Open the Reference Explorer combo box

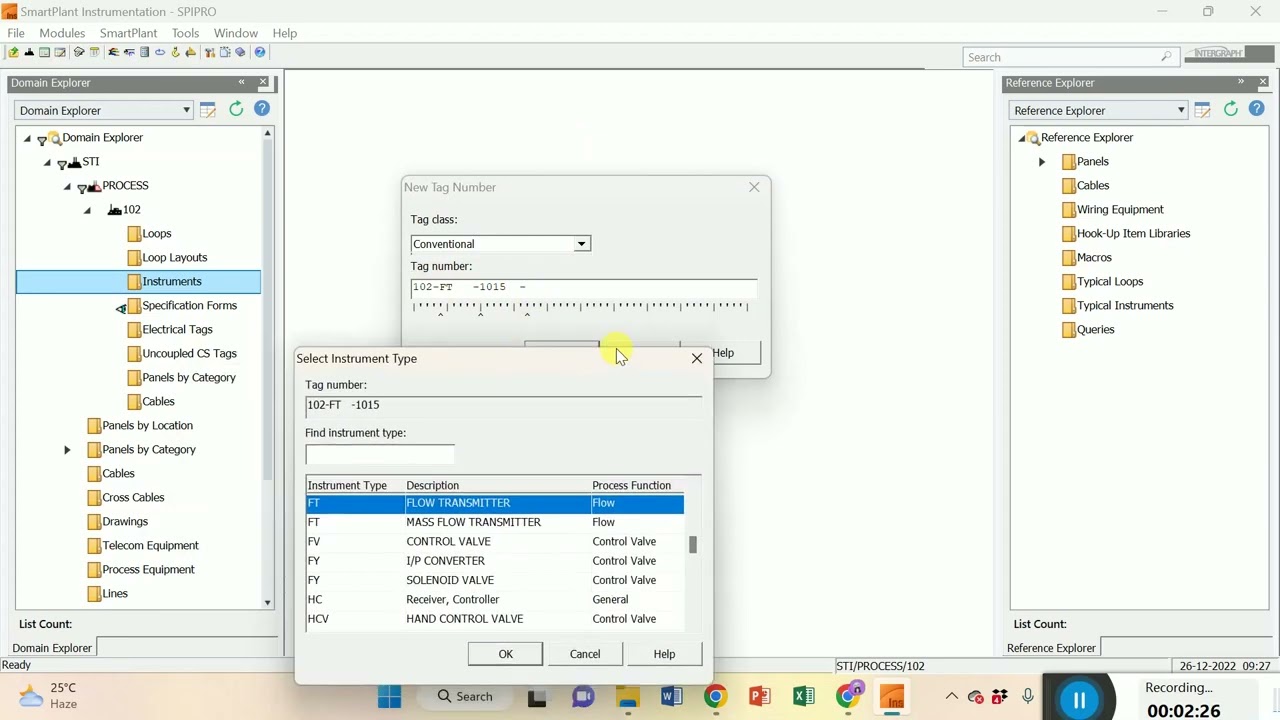(1099, 110)
